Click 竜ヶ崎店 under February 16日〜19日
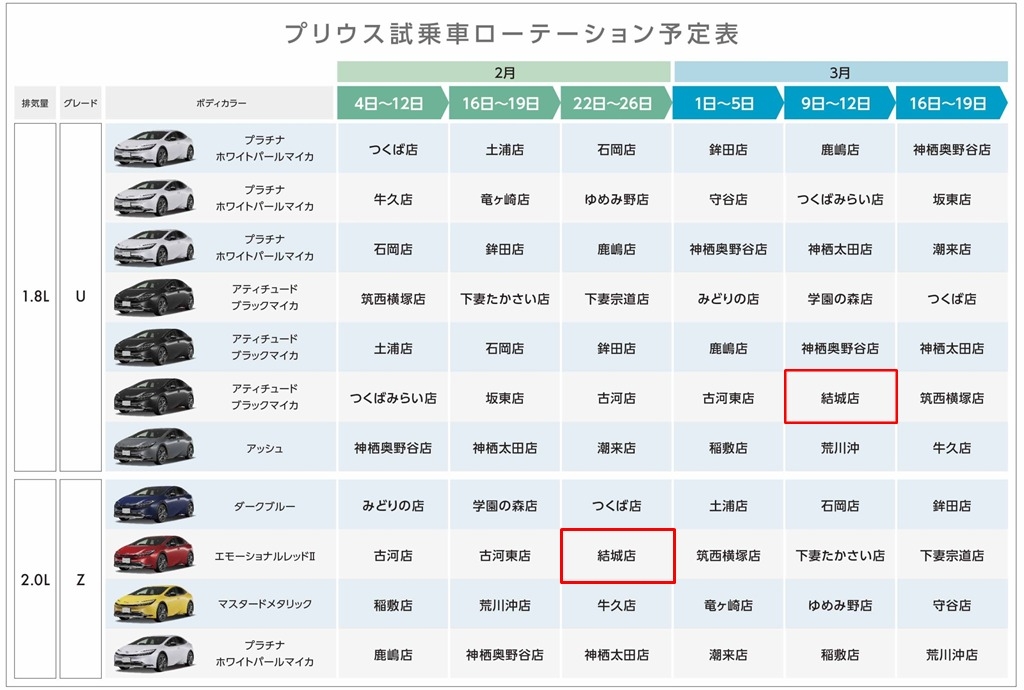1024x690 pixels. click(504, 199)
